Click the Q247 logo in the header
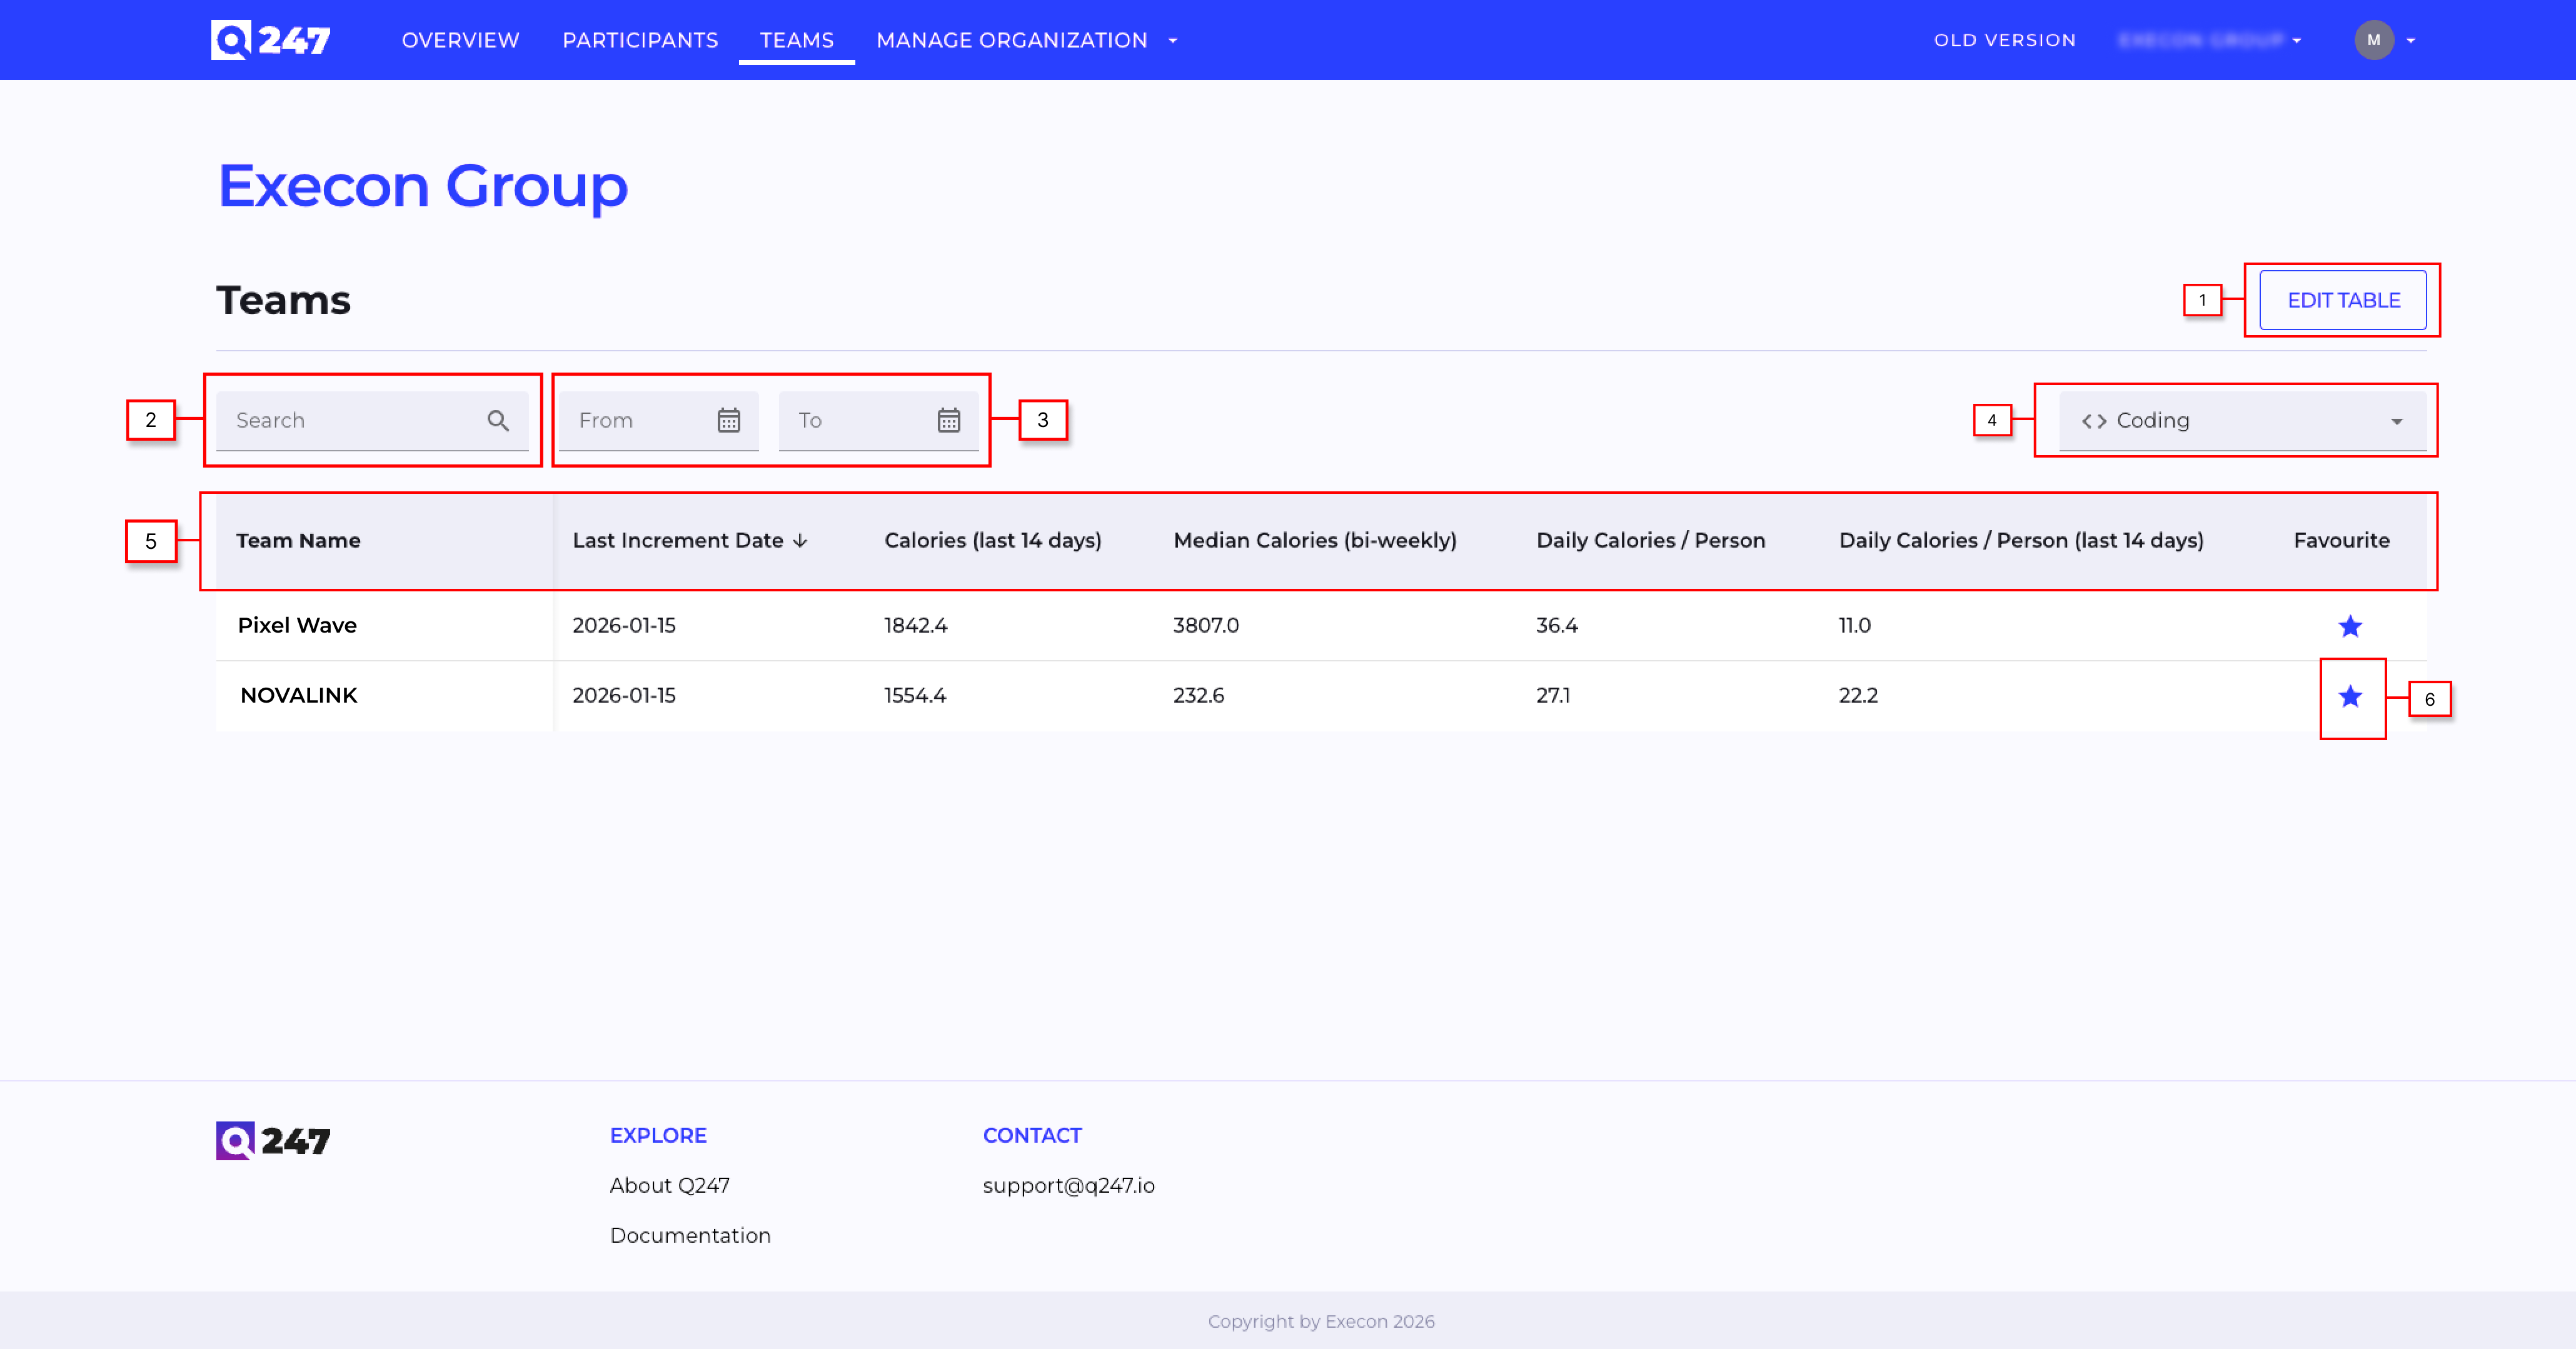Image resolution: width=2576 pixels, height=1349 pixels. 270,40
